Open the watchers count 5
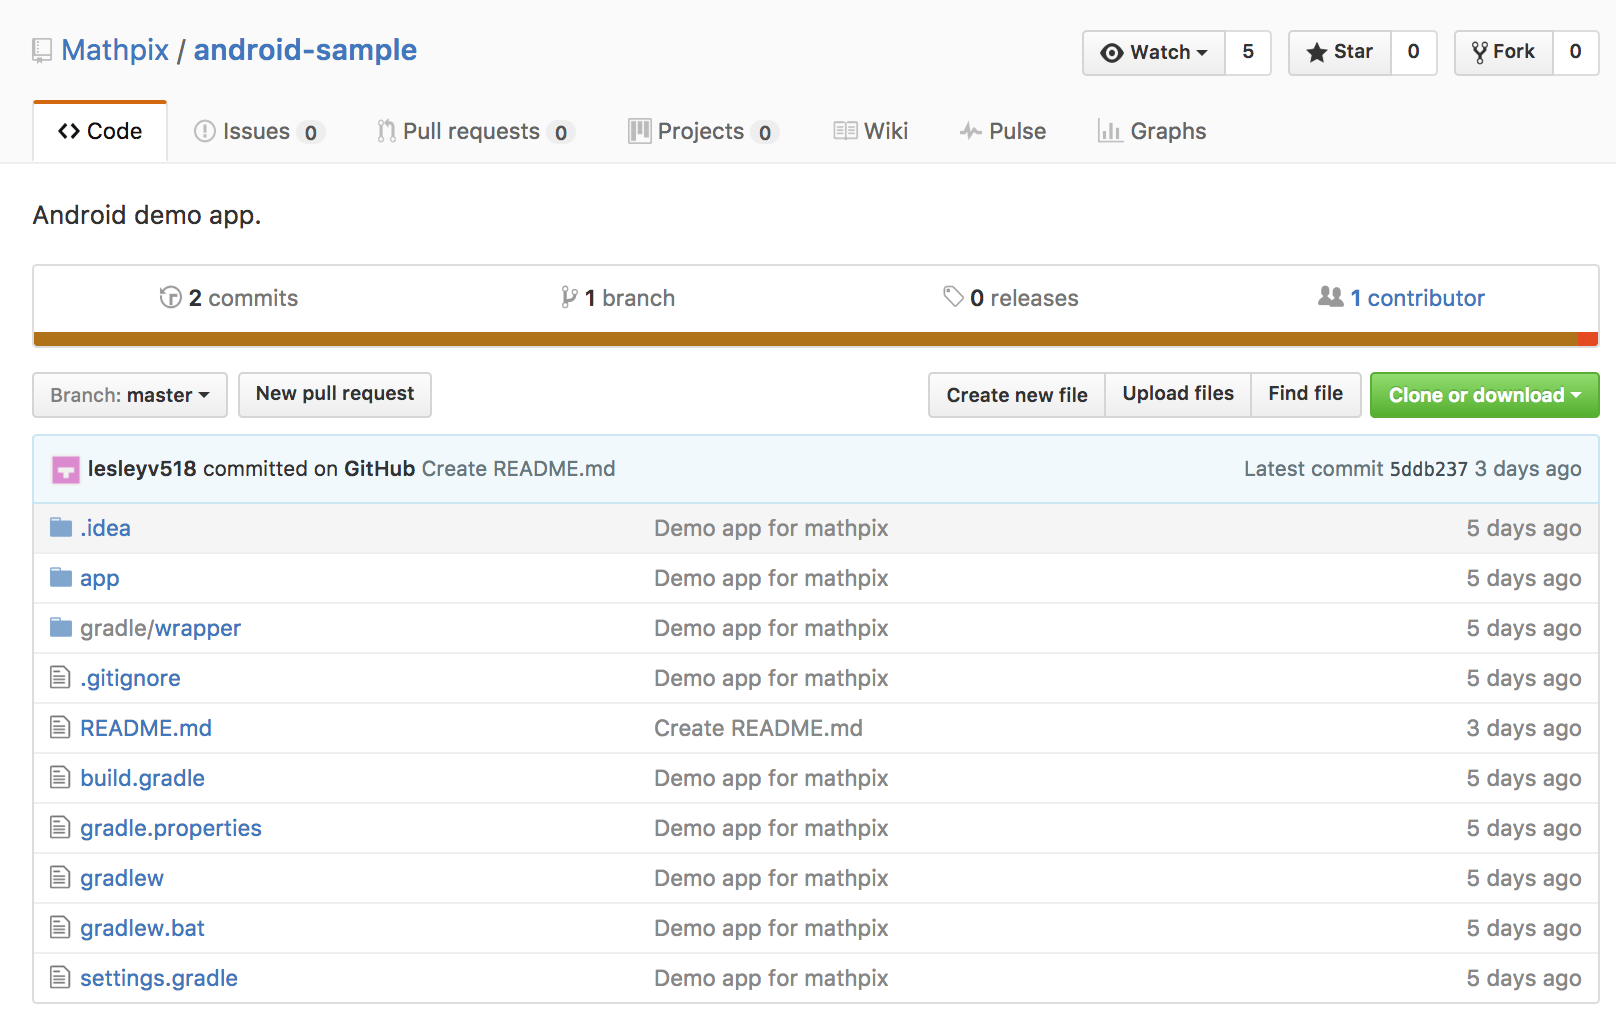Screen dimensions: 1616x1016 1248,52
